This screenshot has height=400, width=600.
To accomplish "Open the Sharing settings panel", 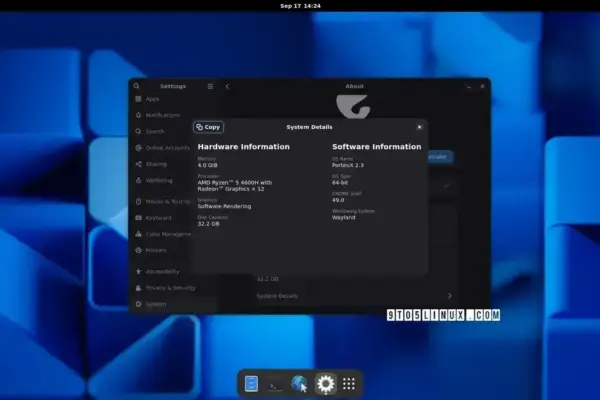I will click(173, 164).
